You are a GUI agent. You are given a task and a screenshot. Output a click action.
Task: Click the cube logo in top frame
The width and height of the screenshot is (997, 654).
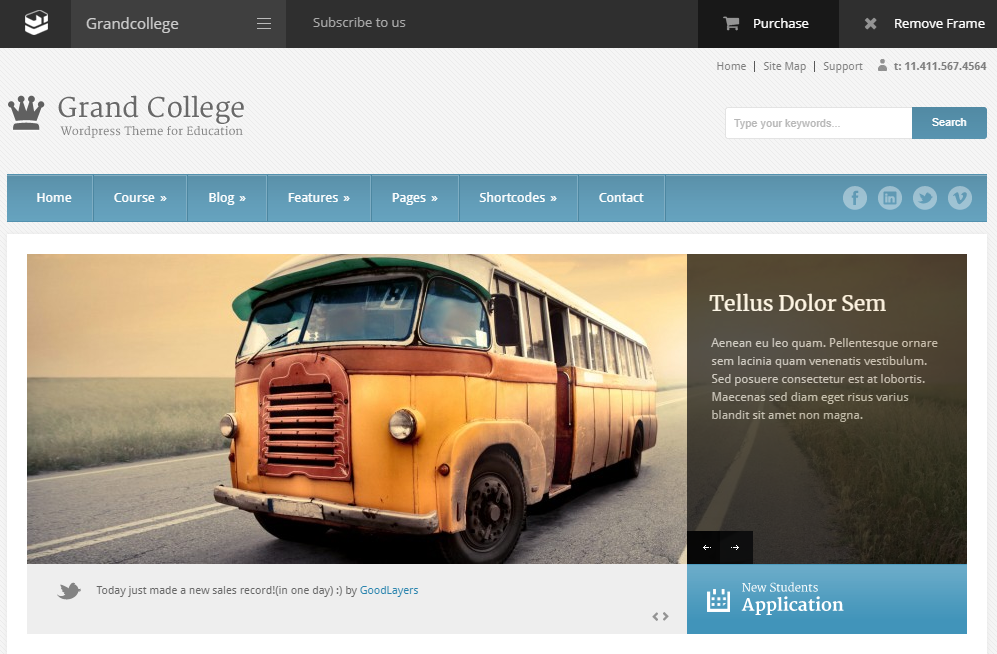click(36, 24)
